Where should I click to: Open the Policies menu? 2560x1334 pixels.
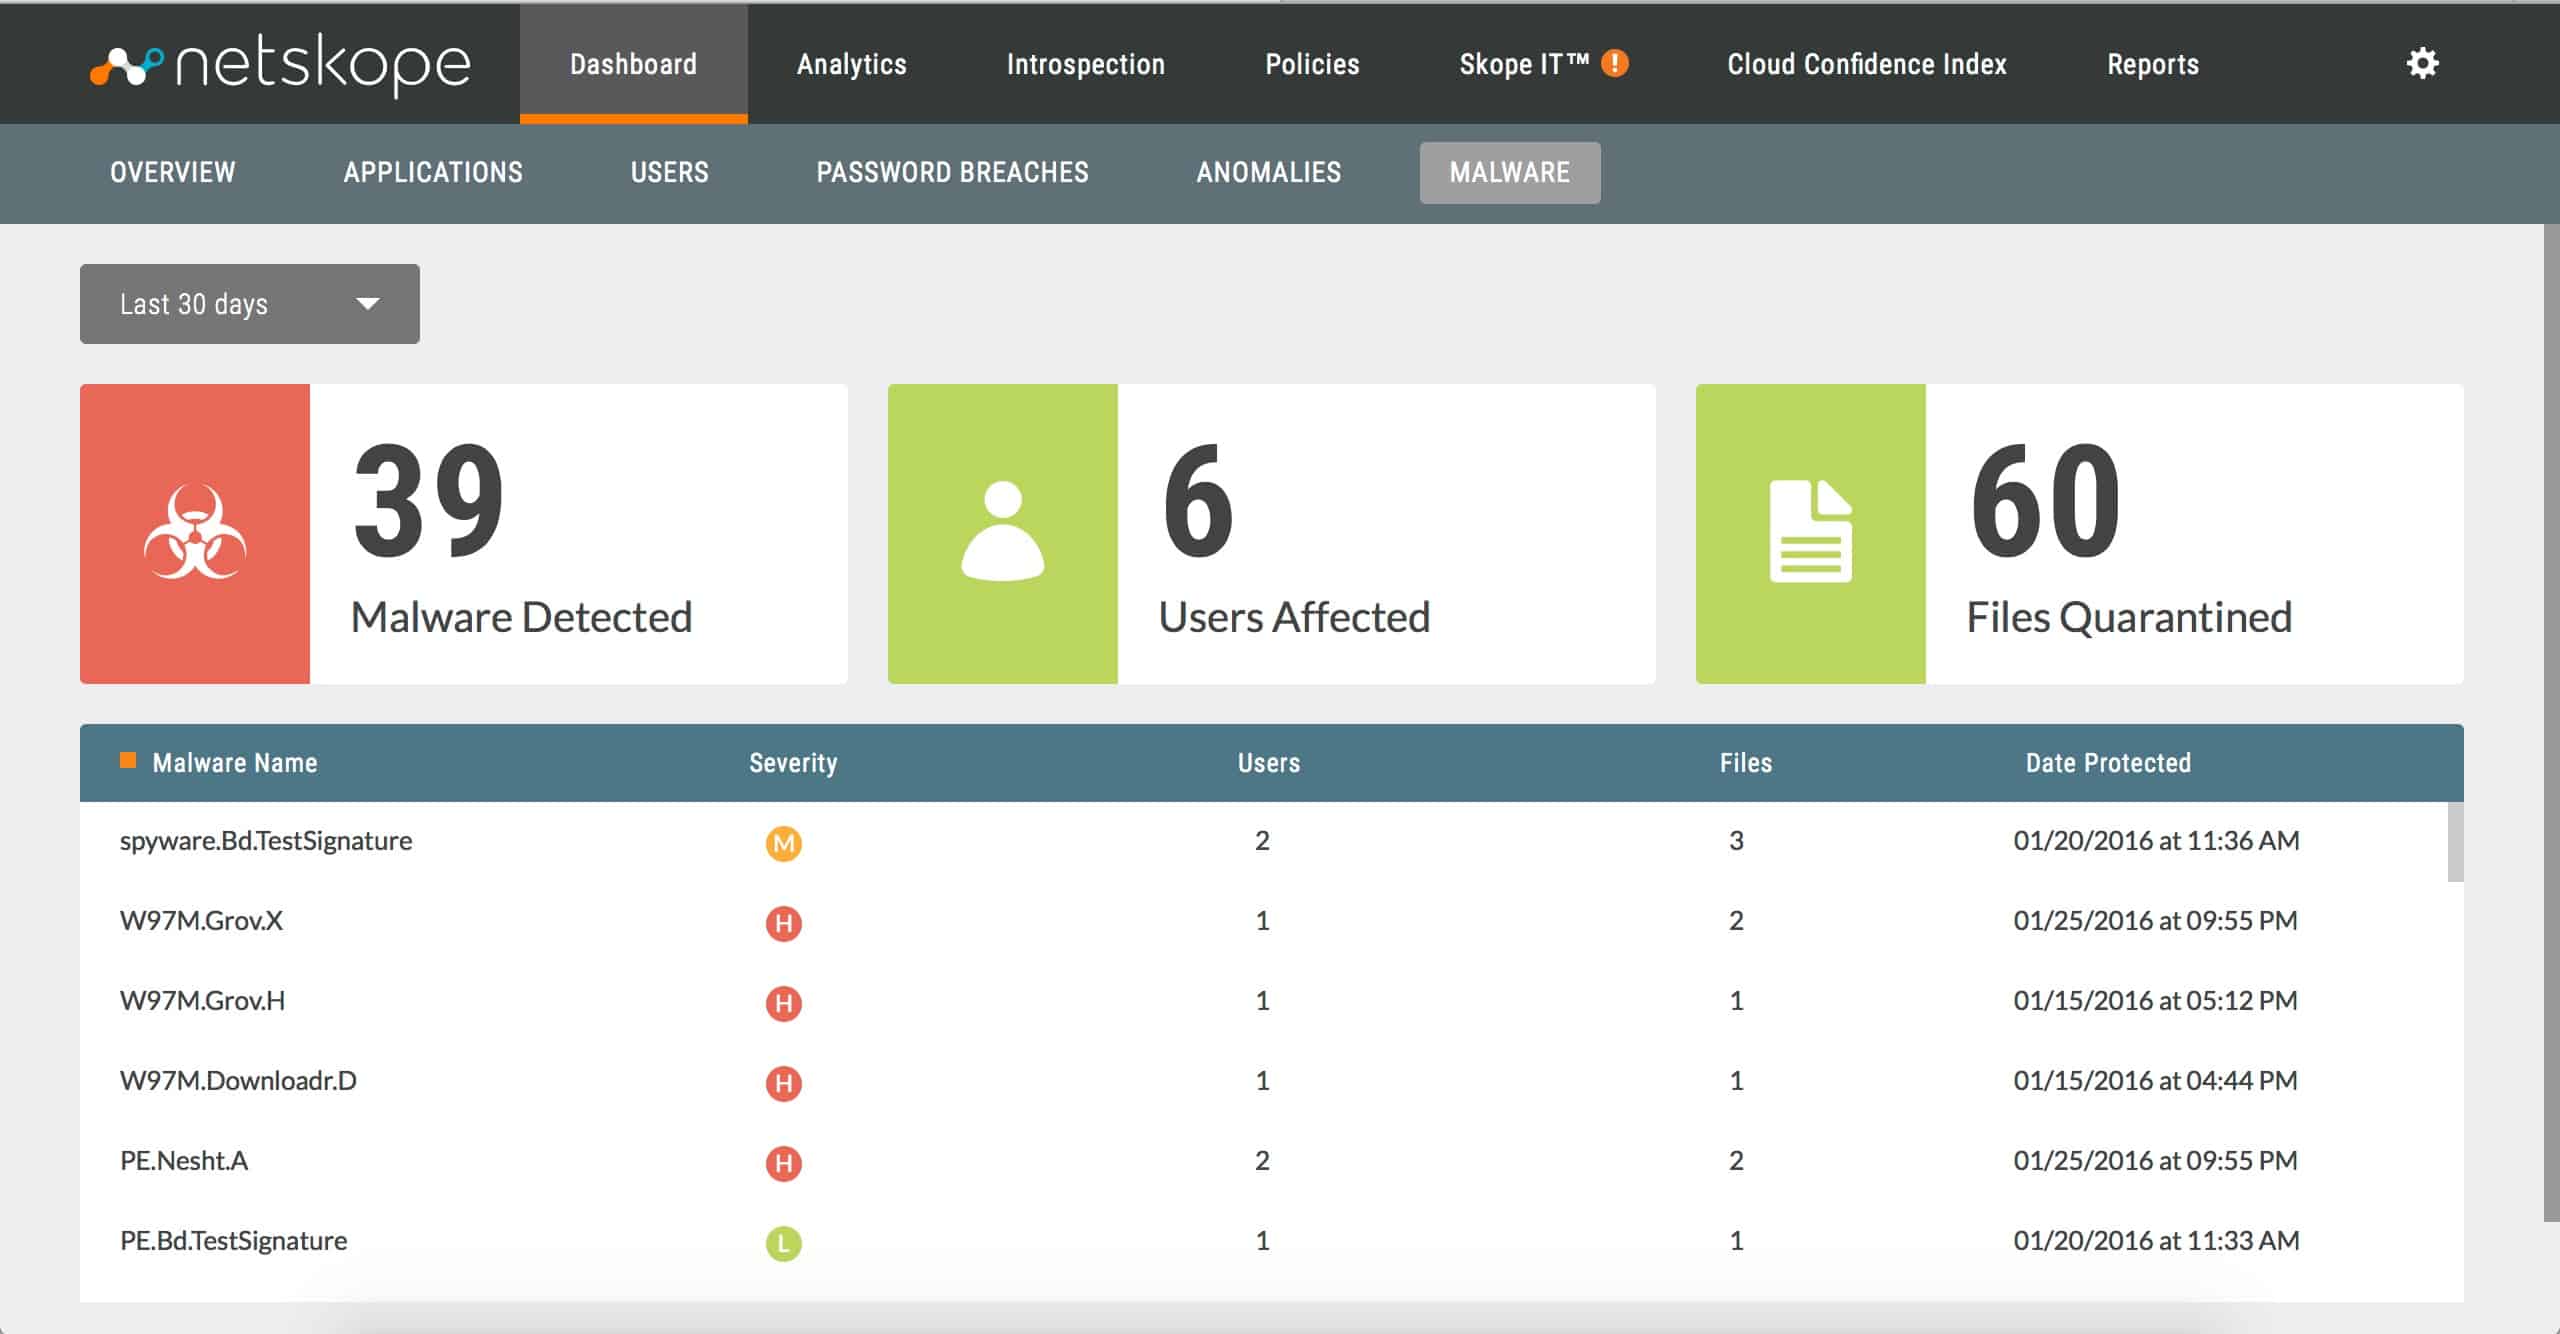1312,64
